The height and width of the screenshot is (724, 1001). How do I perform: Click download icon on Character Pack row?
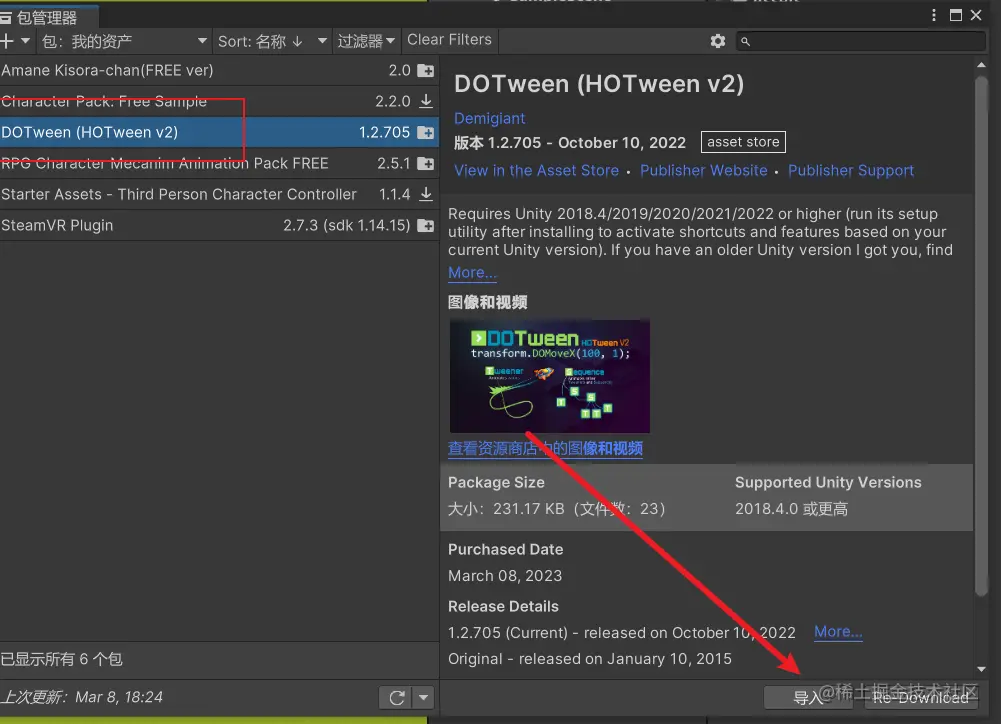[x=426, y=102]
